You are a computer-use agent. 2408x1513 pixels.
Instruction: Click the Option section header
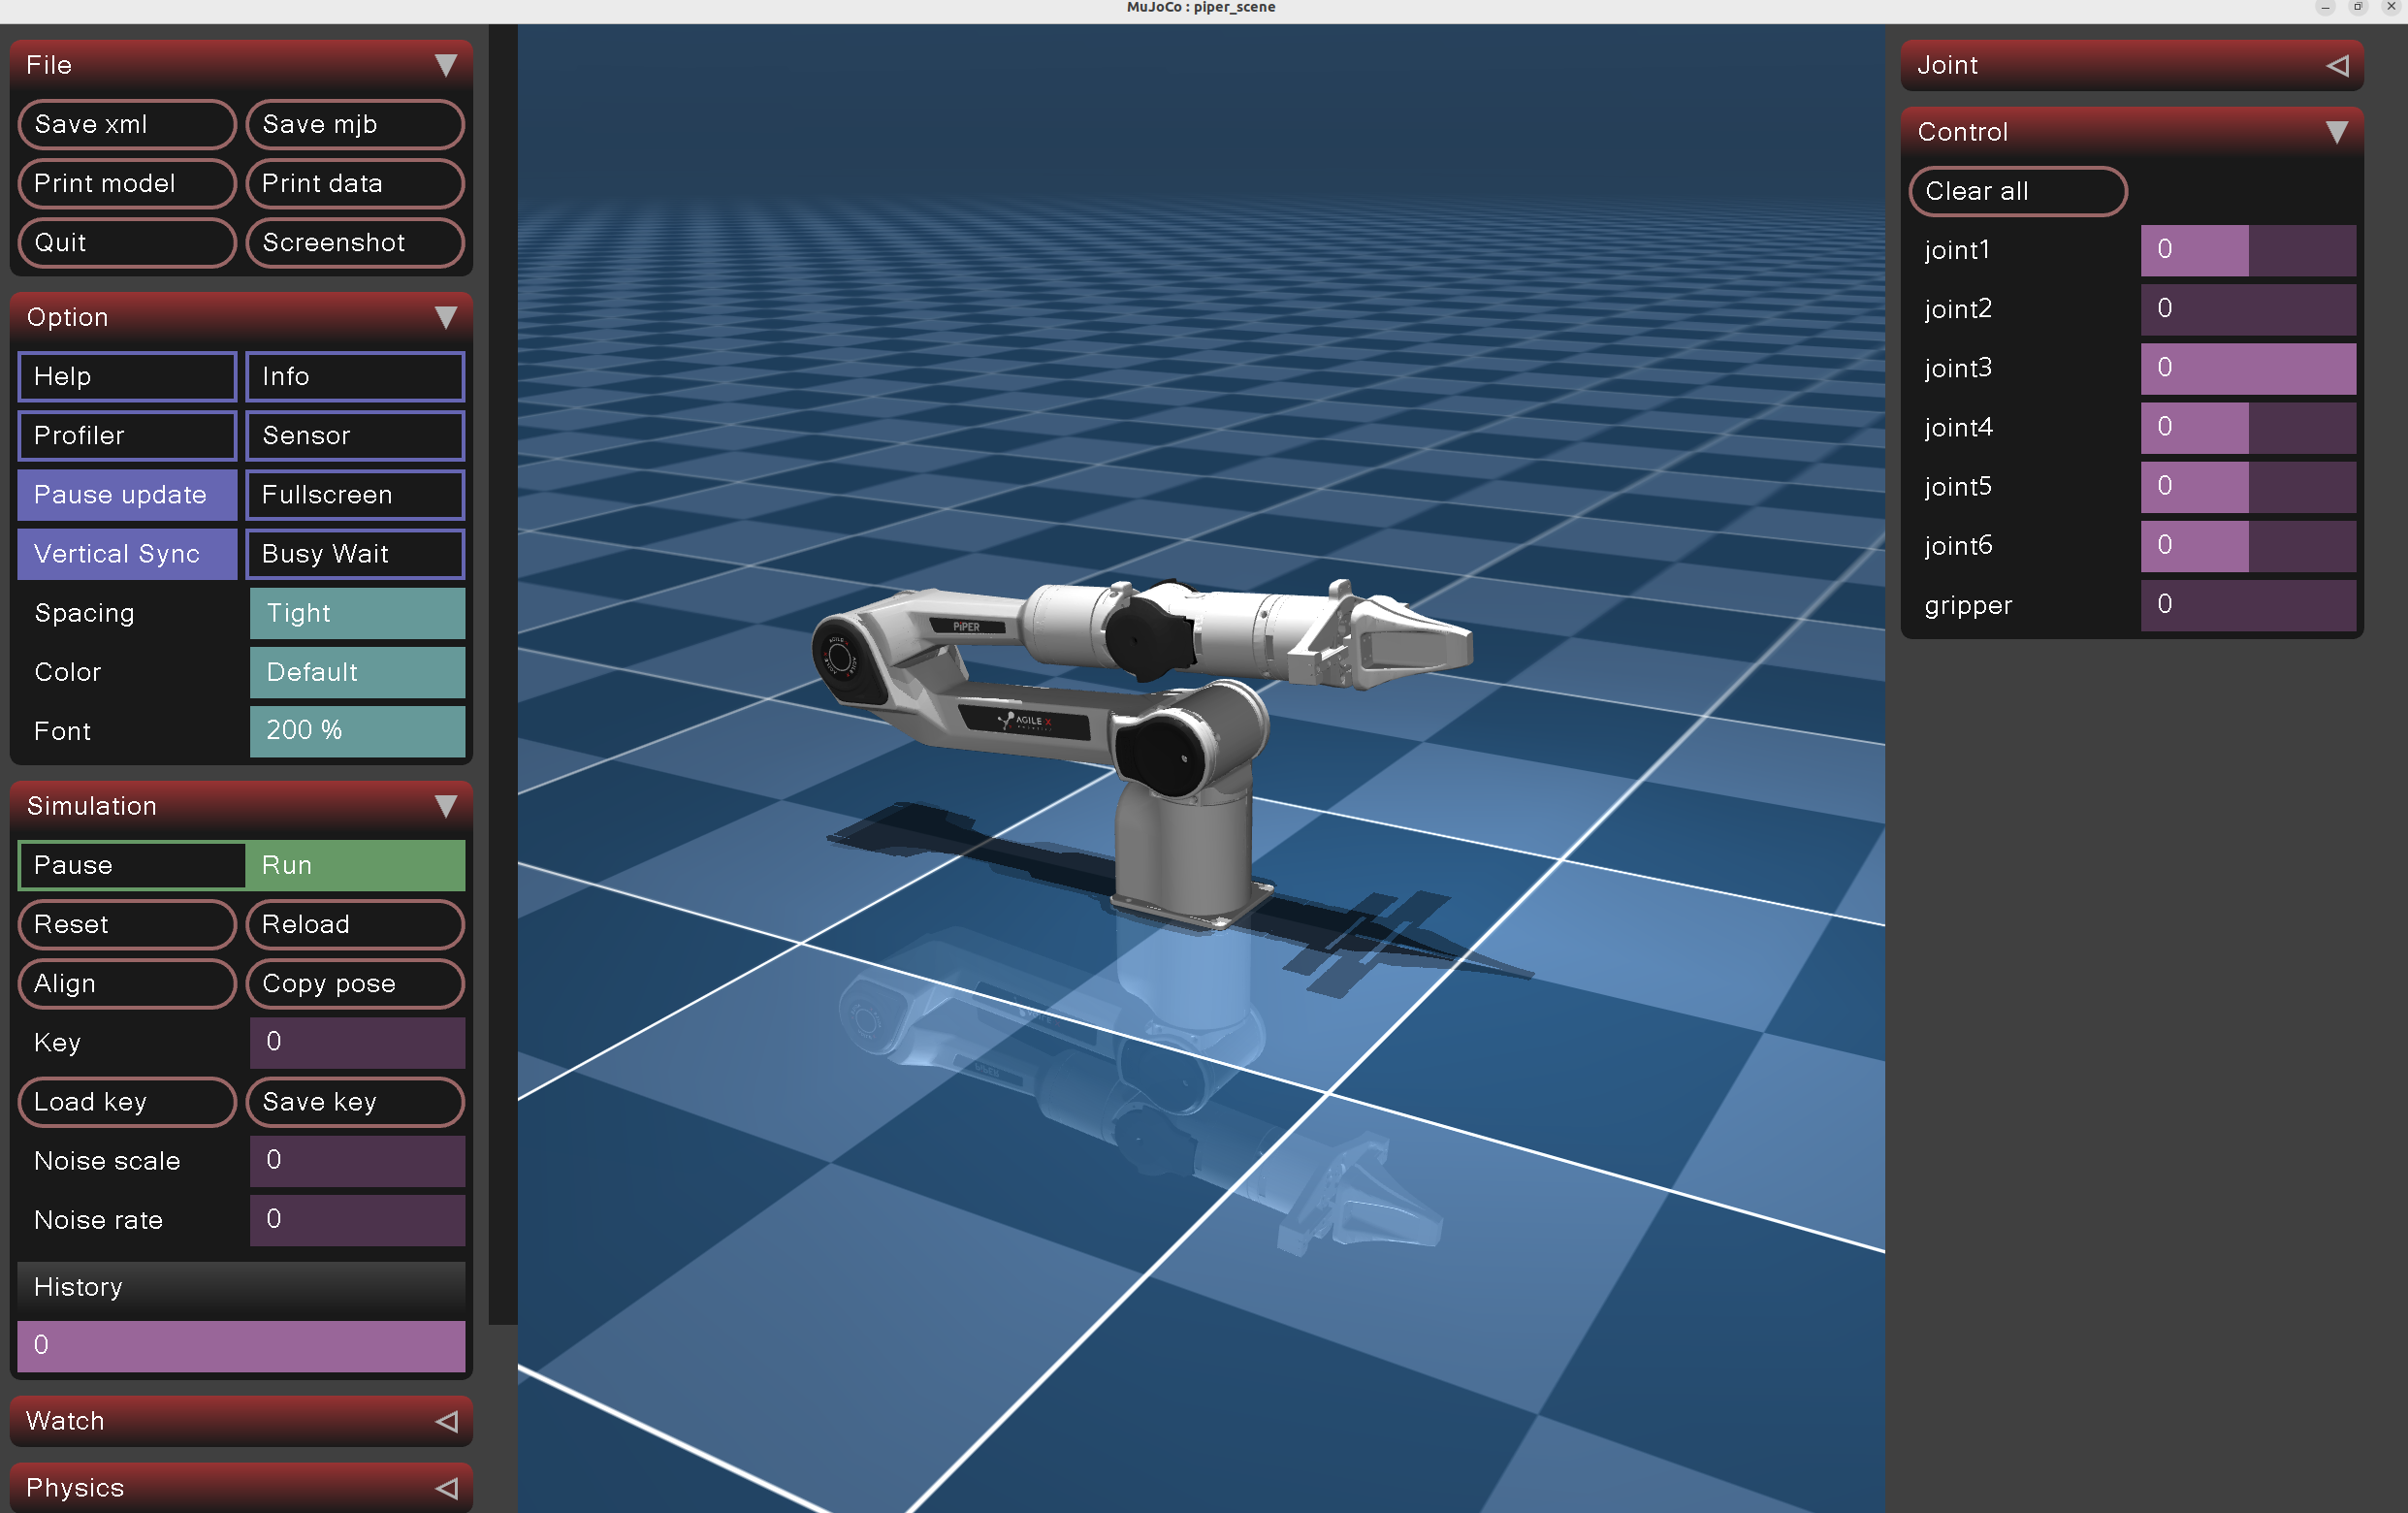(x=241, y=317)
